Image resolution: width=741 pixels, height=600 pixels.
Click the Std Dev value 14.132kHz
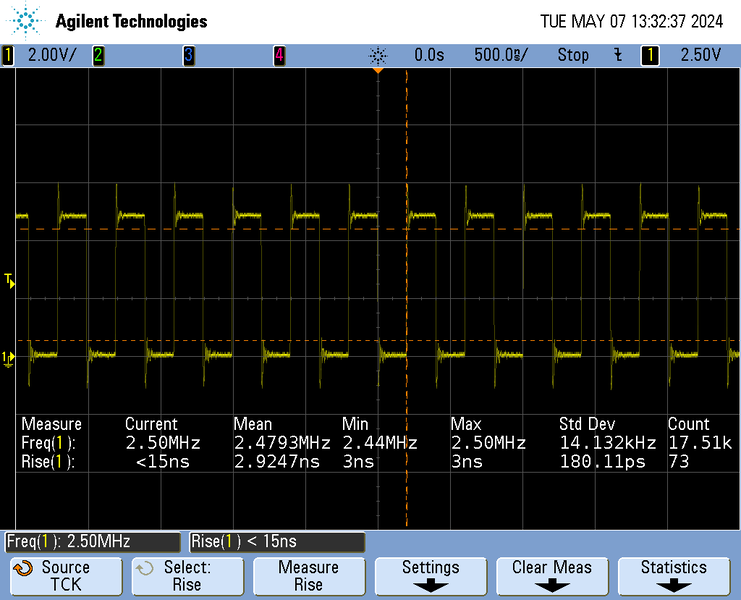point(608,443)
